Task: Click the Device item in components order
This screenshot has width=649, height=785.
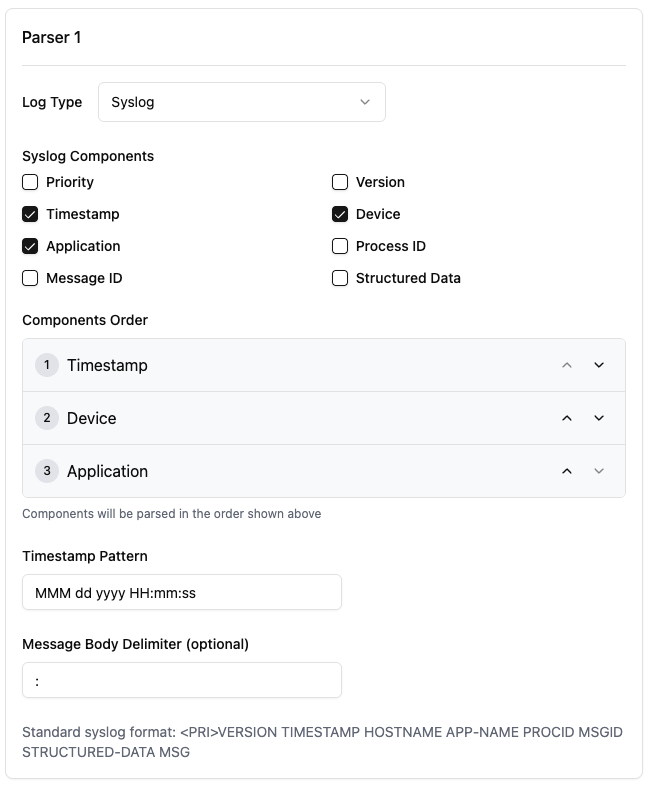Action: coord(92,418)
